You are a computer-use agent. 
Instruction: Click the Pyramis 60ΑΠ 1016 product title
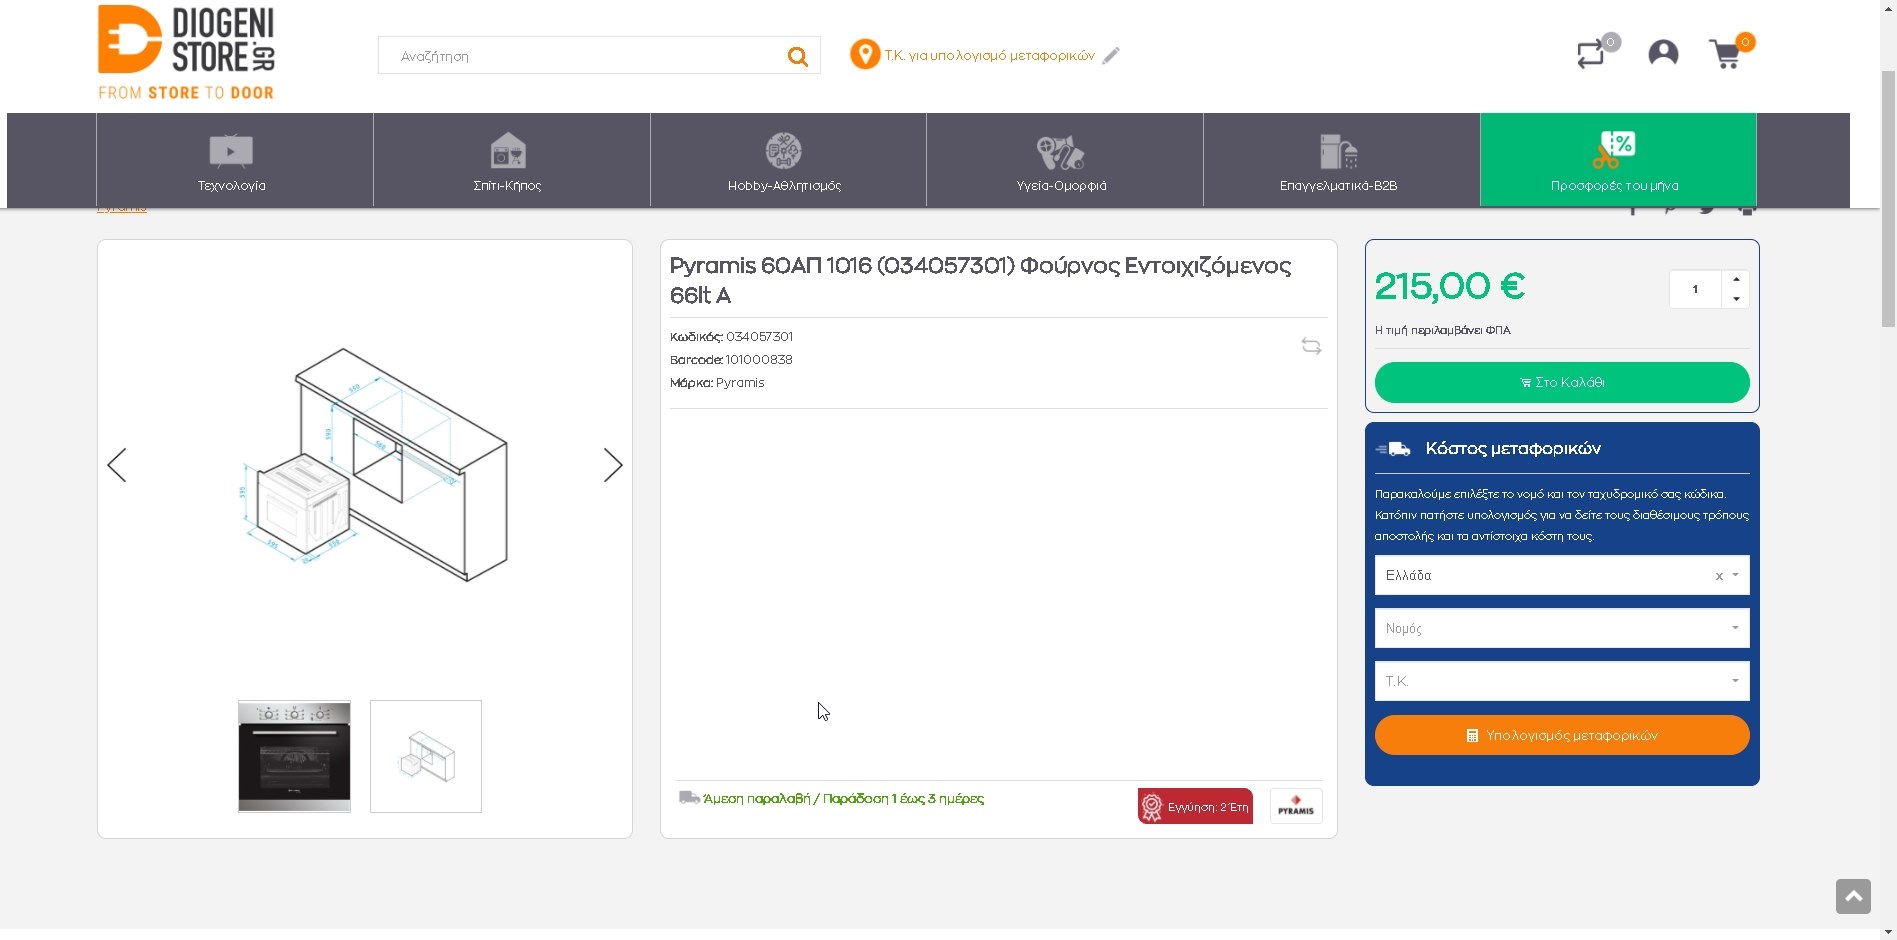coord(980,280)
